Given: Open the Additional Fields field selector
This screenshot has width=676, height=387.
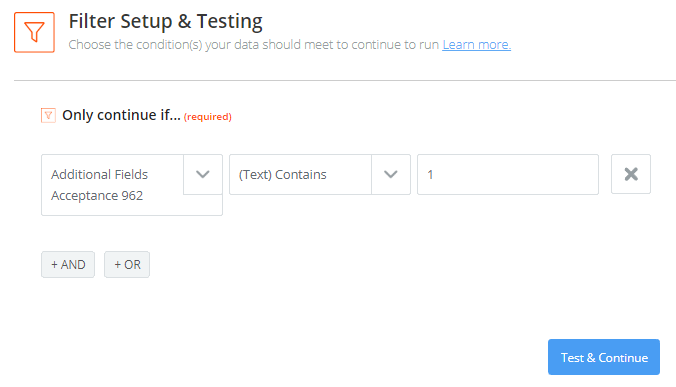Looking at the screenshot, I should tap(132, 185).
